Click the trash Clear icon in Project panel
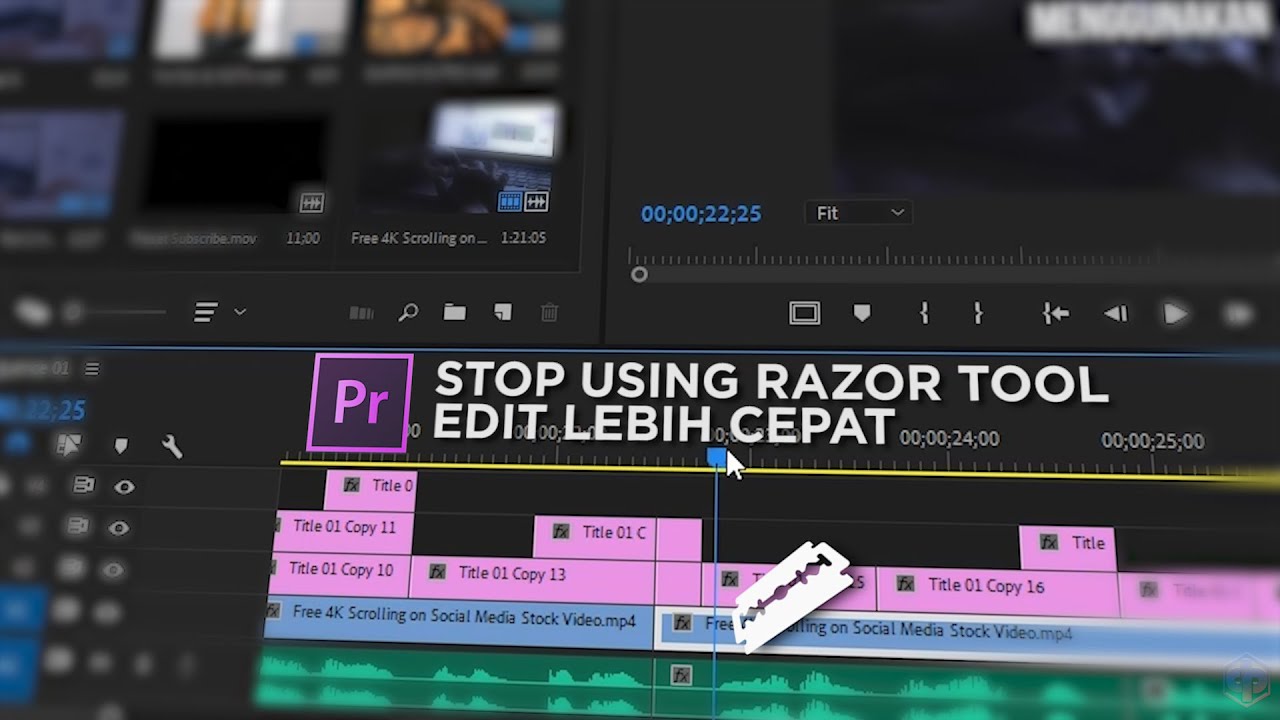 point(549,313)
